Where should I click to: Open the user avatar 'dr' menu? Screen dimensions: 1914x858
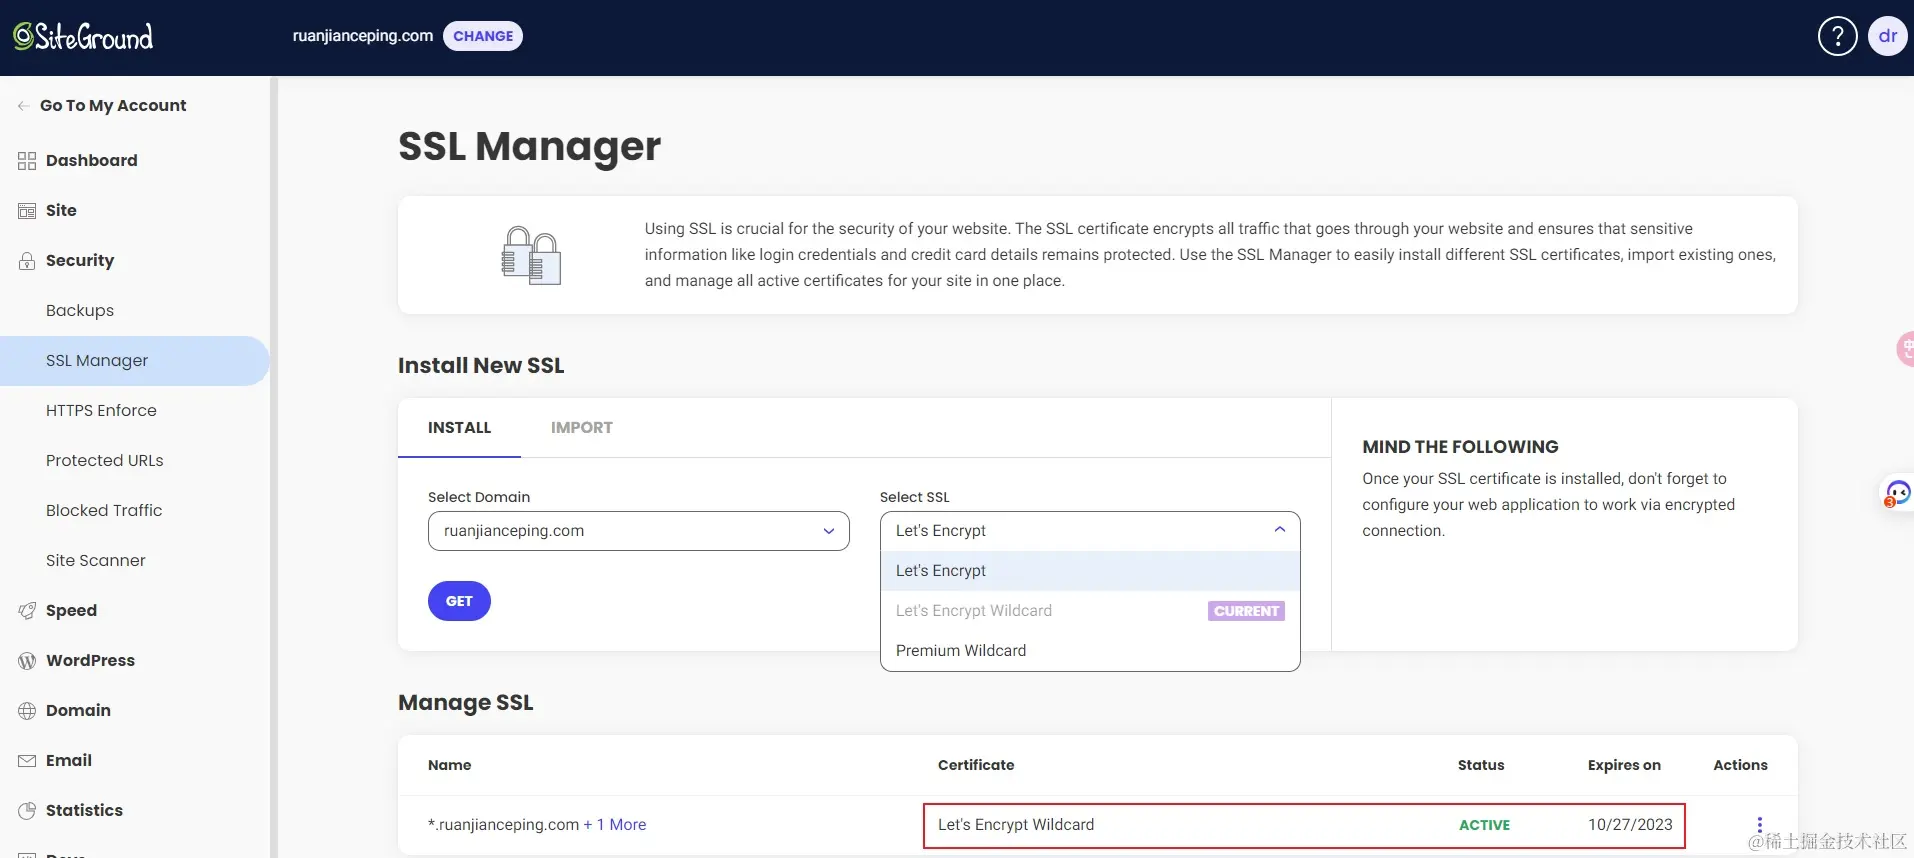[x=1887, y=37]
